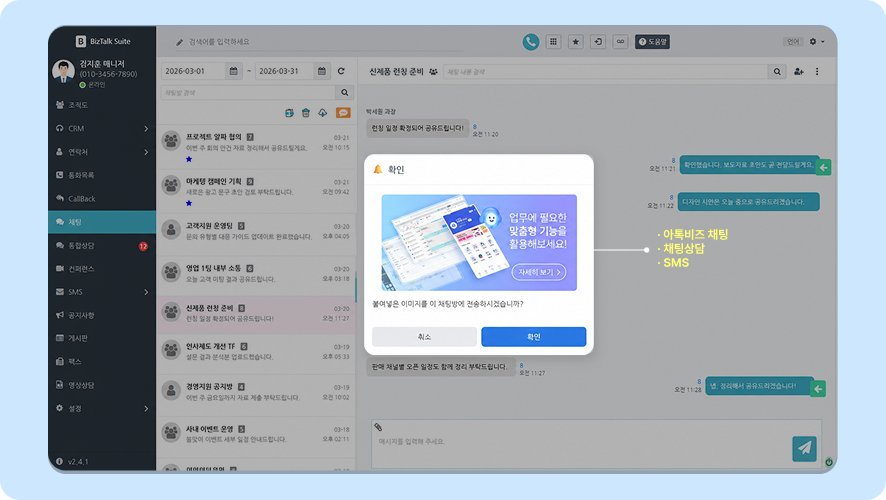Image resolution: width=886 pixels, height=500 pixels.
Task: Open the 사내 이벤트 운영 chat room
Action: tap(256, 437)
